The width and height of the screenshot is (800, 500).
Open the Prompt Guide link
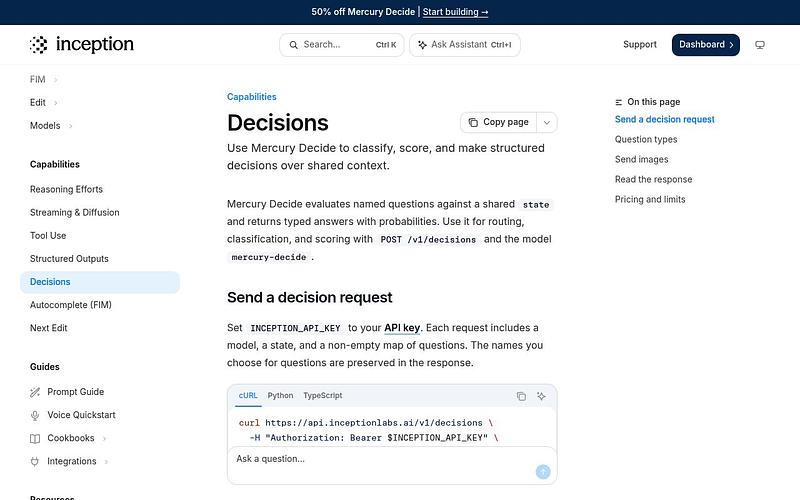[76, 392]
